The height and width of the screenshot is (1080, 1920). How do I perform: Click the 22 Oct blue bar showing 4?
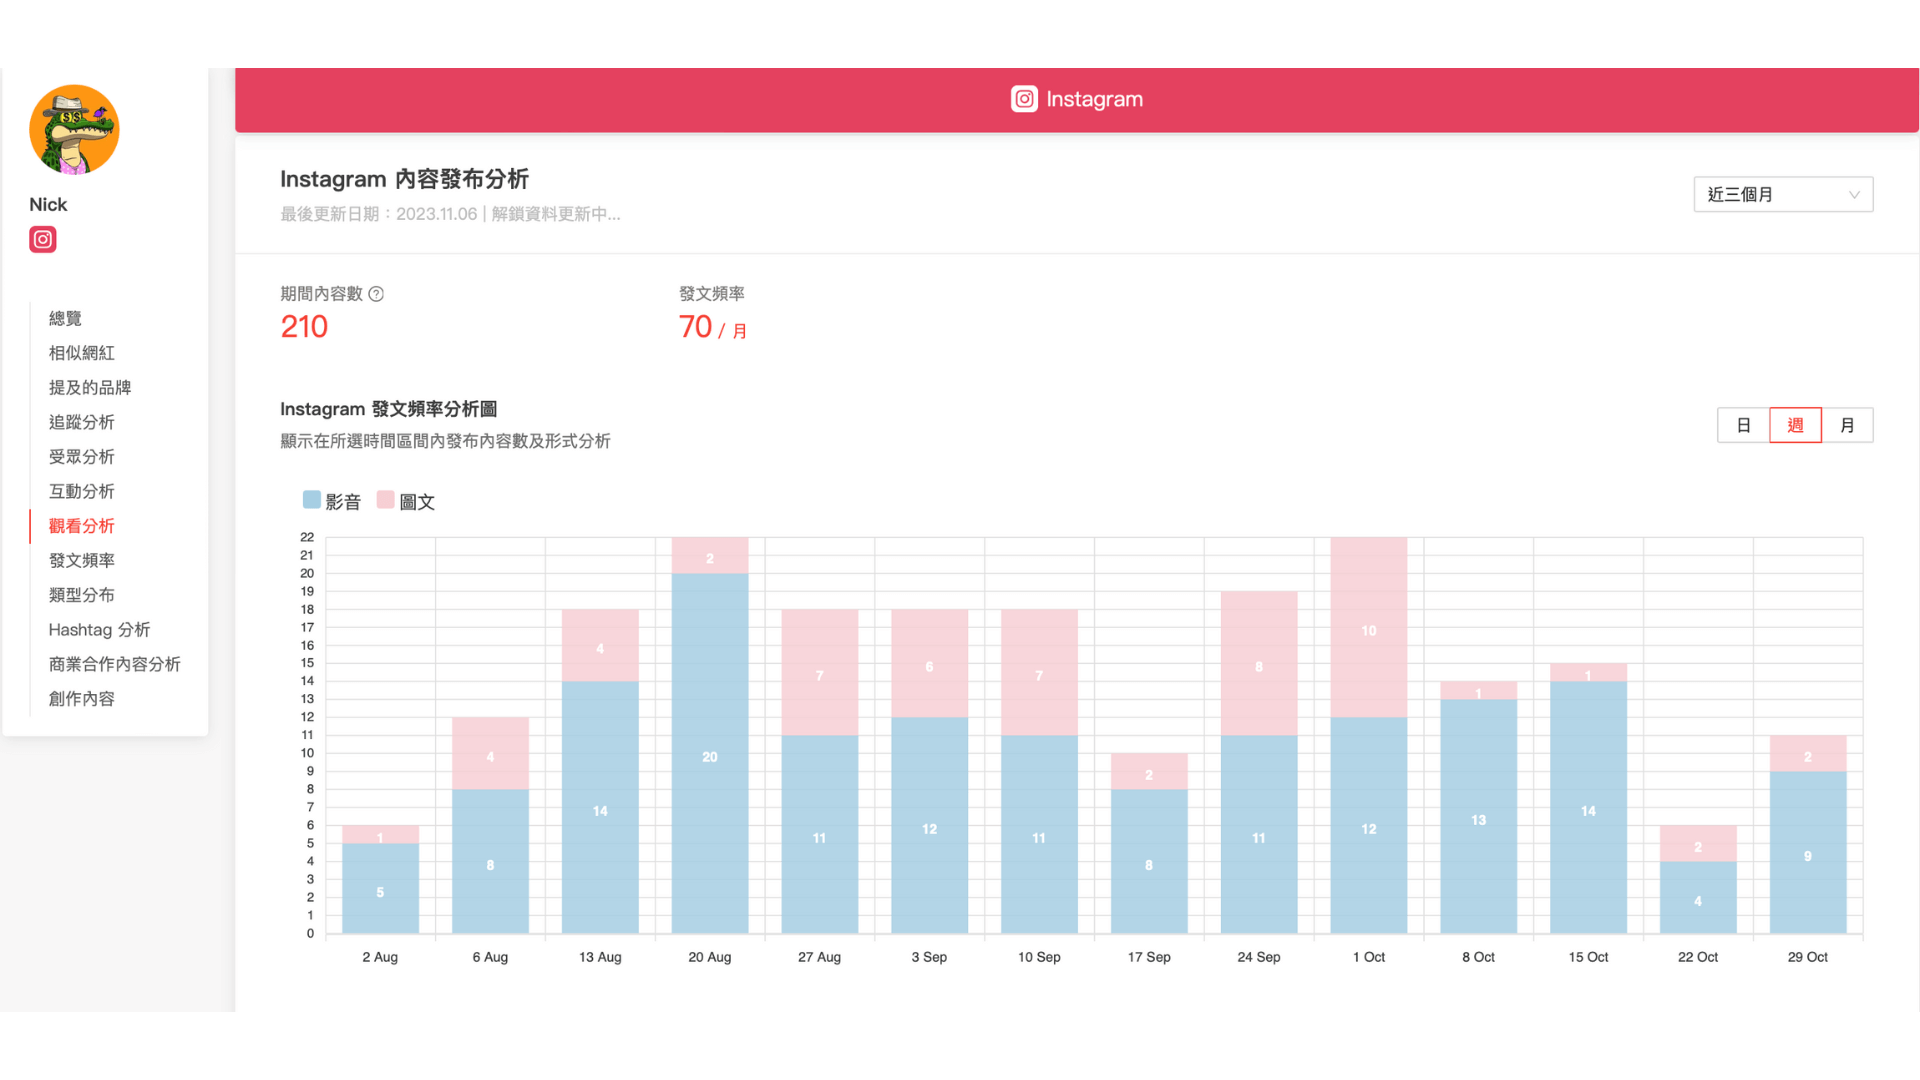pyautogui.click(x=1698, y=898)
